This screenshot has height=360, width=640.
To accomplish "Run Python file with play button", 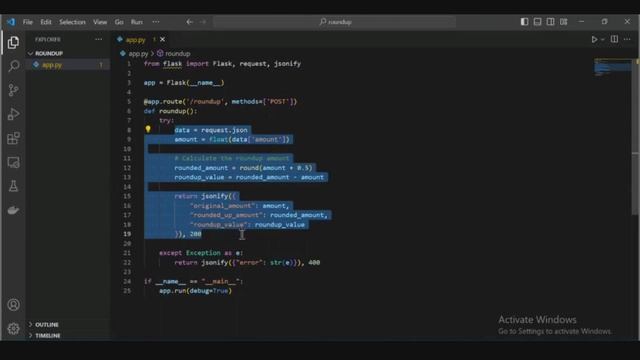I will coord(594,40).
